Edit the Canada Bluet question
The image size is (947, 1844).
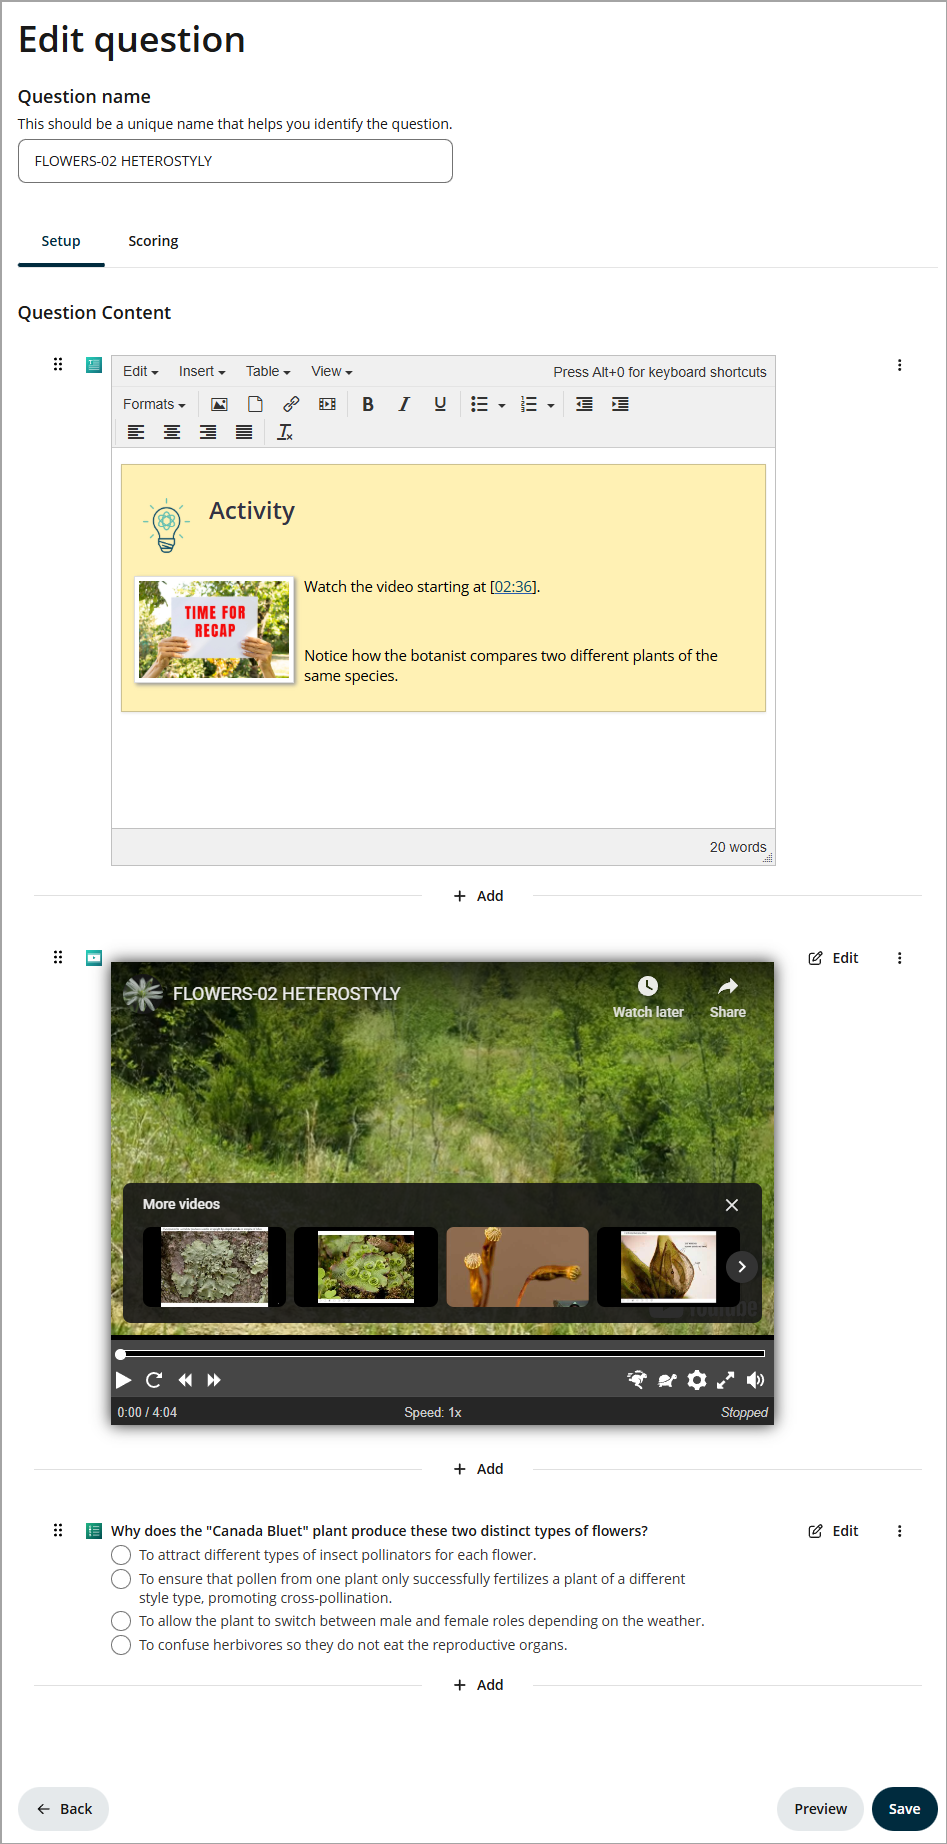point(834,1531)
